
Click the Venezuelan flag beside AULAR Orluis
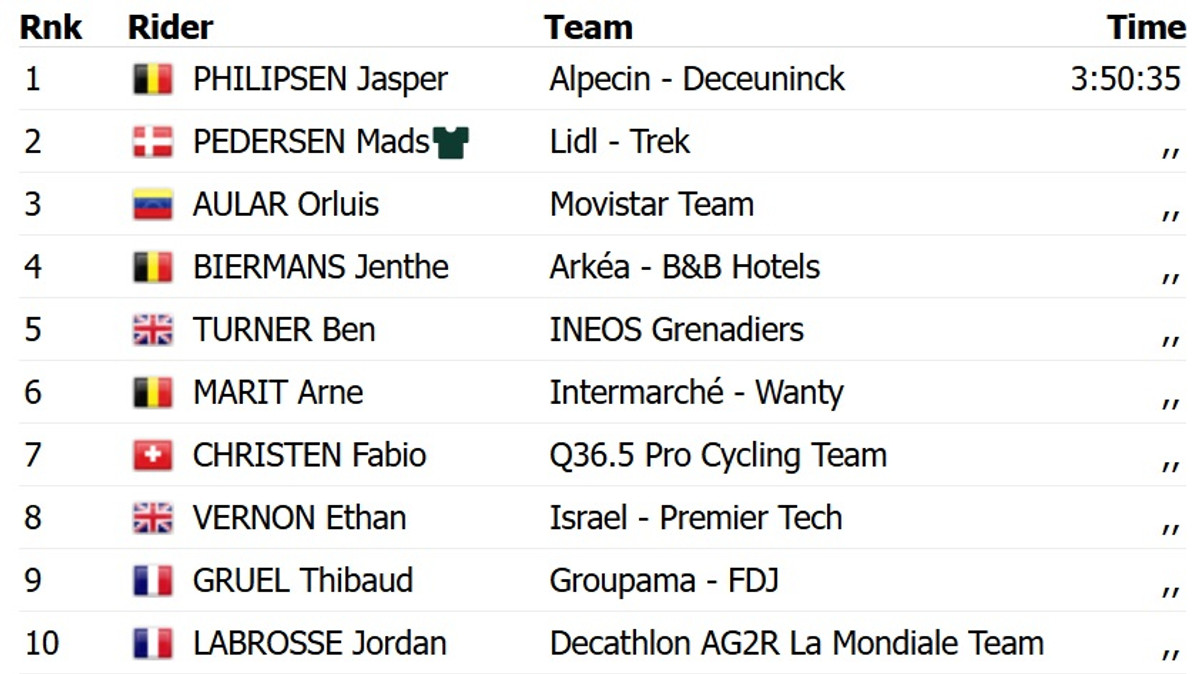153,205
